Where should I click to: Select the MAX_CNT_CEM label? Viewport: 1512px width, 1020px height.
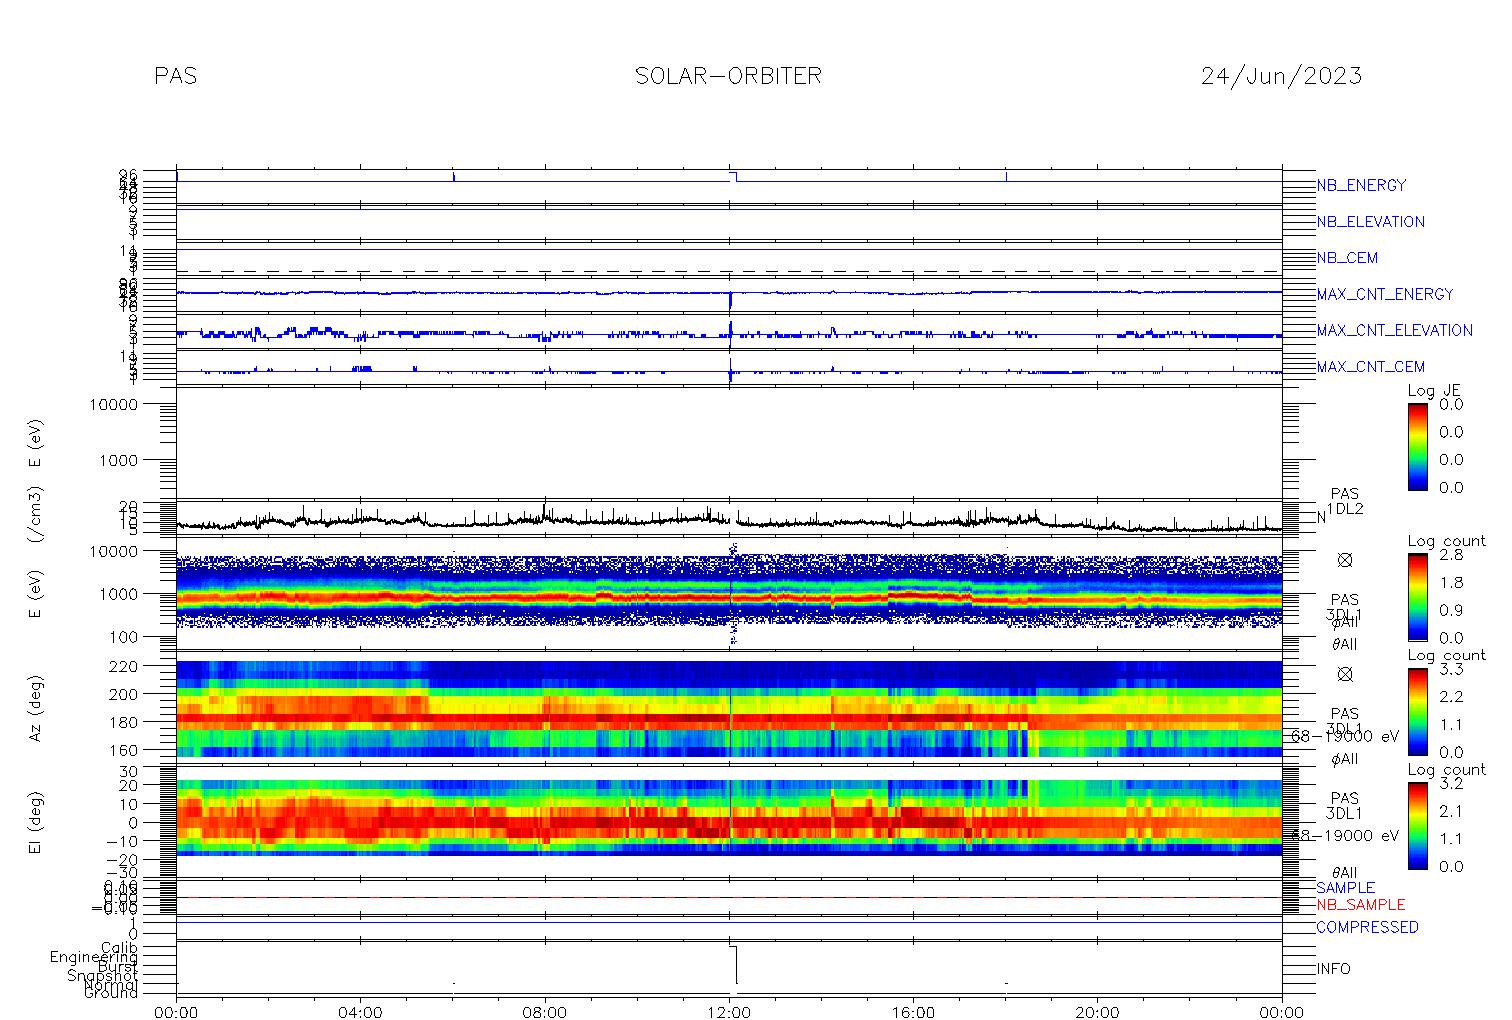tap(1370, 367)
